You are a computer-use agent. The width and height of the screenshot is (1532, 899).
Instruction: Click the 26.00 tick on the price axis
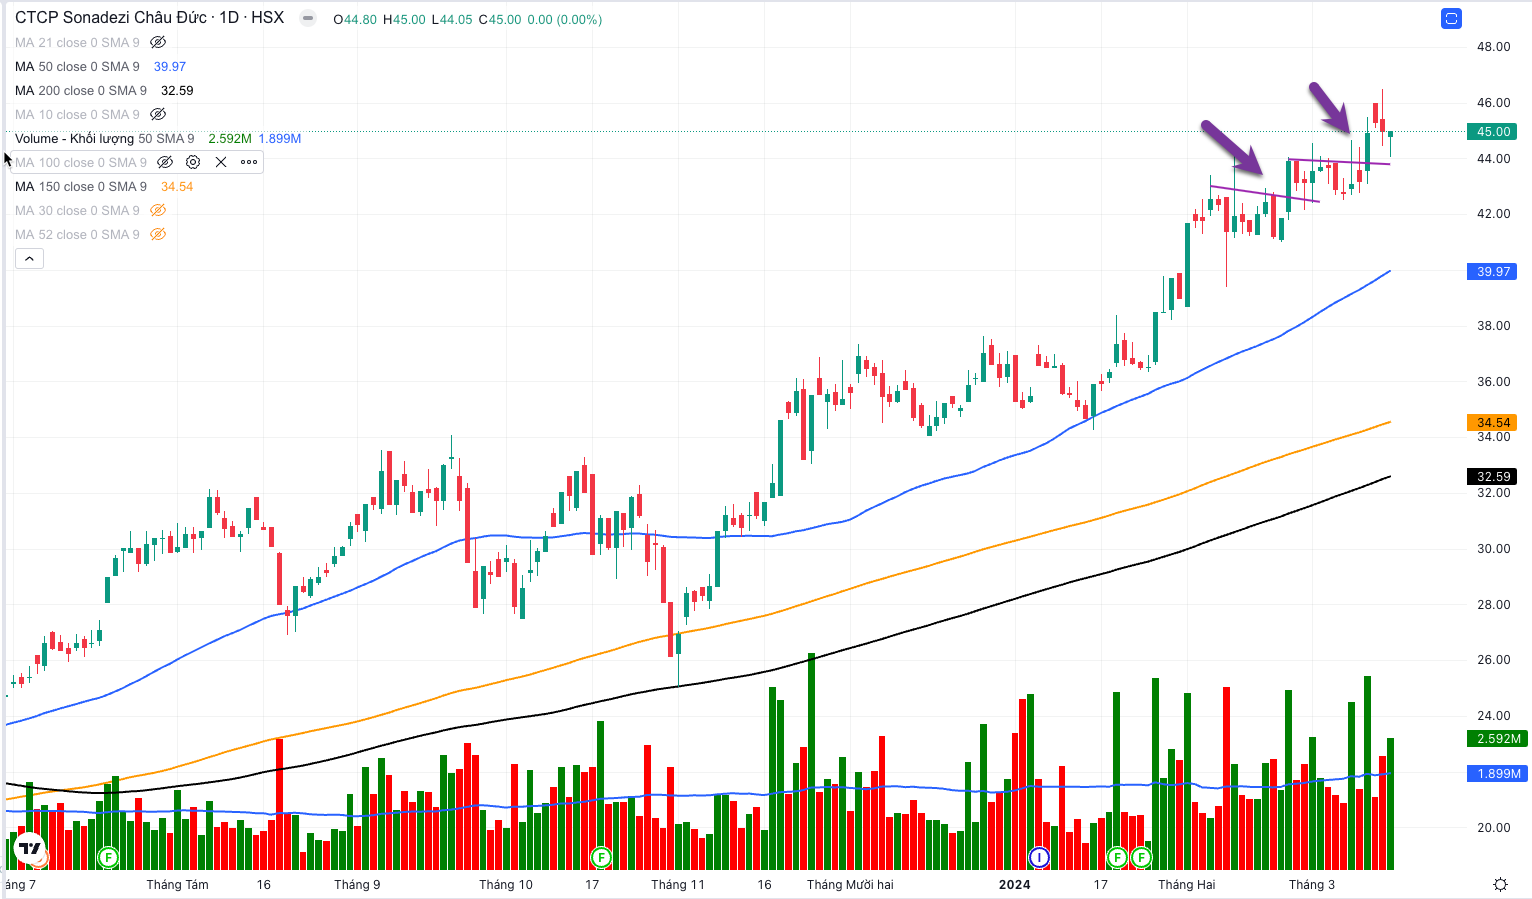point(1493,659)
